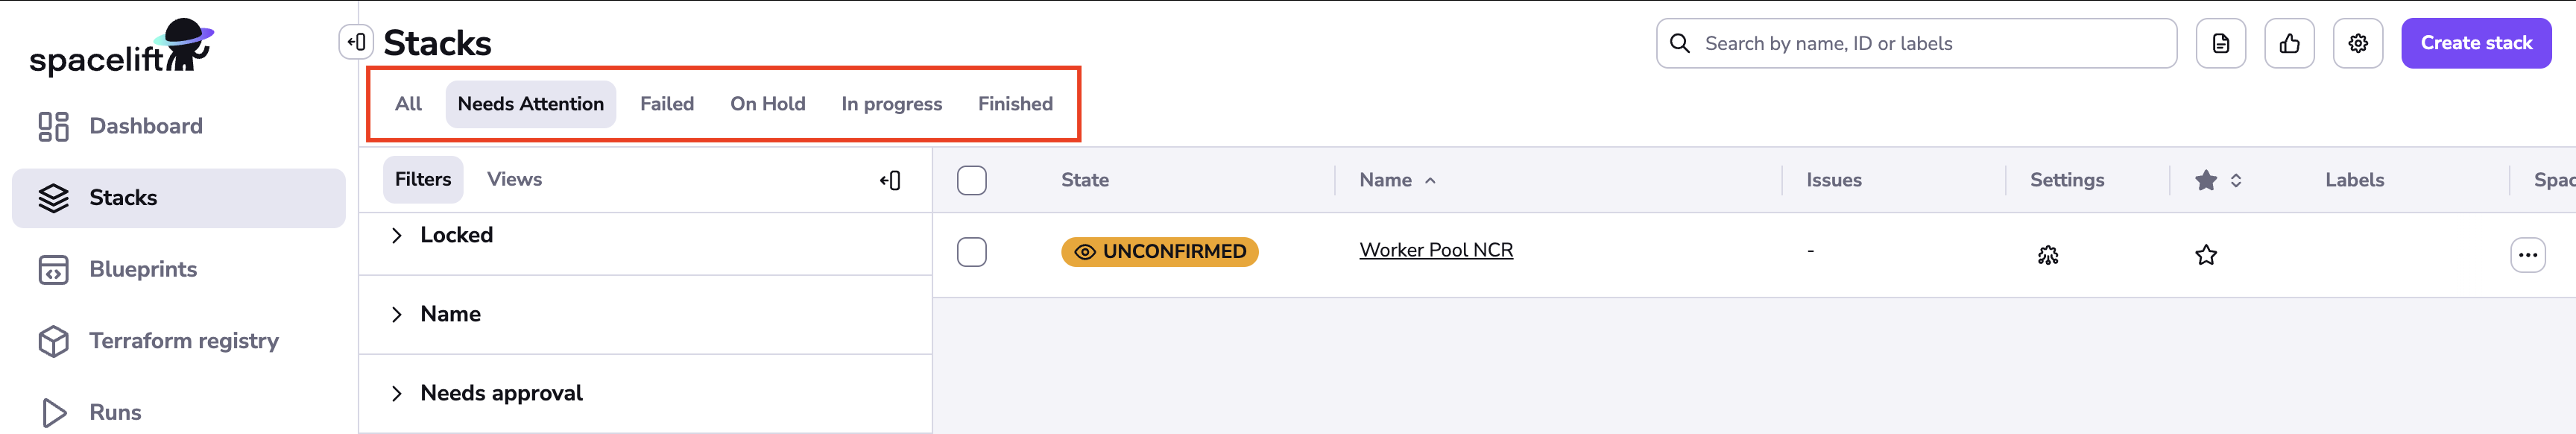Image resolution: width=2576 pixels, height=434 pixels.
Task: Go to the Runs section
Action: (x=116, y=411)
